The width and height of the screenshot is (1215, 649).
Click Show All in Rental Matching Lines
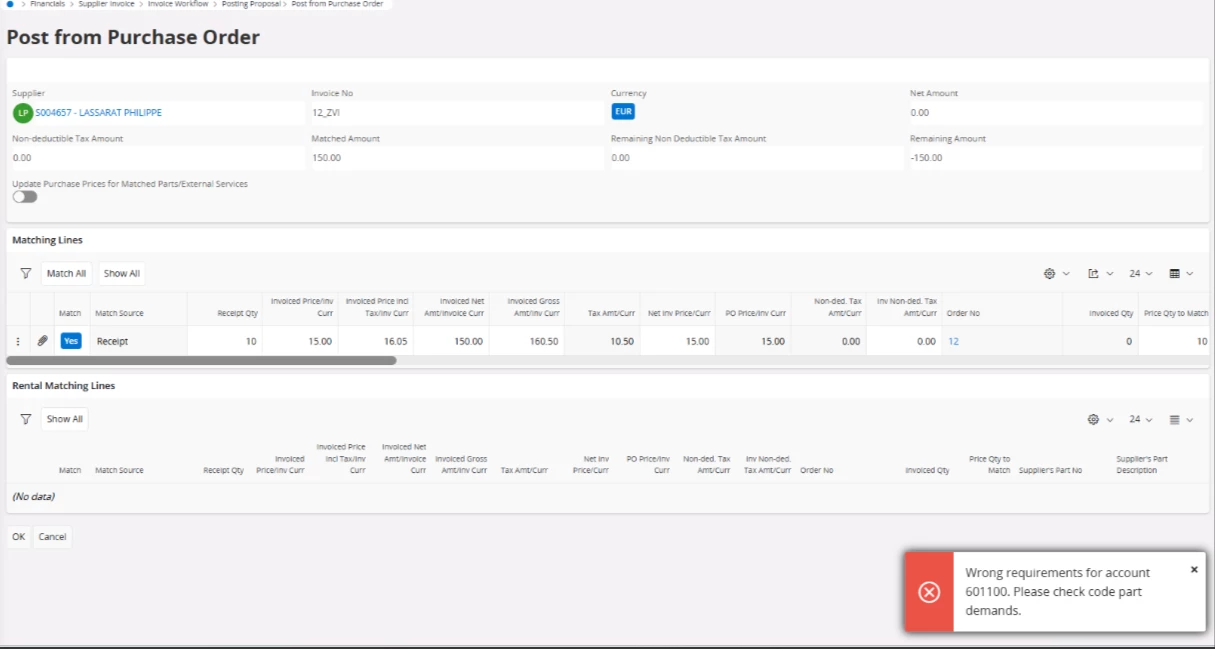[65, 419]
